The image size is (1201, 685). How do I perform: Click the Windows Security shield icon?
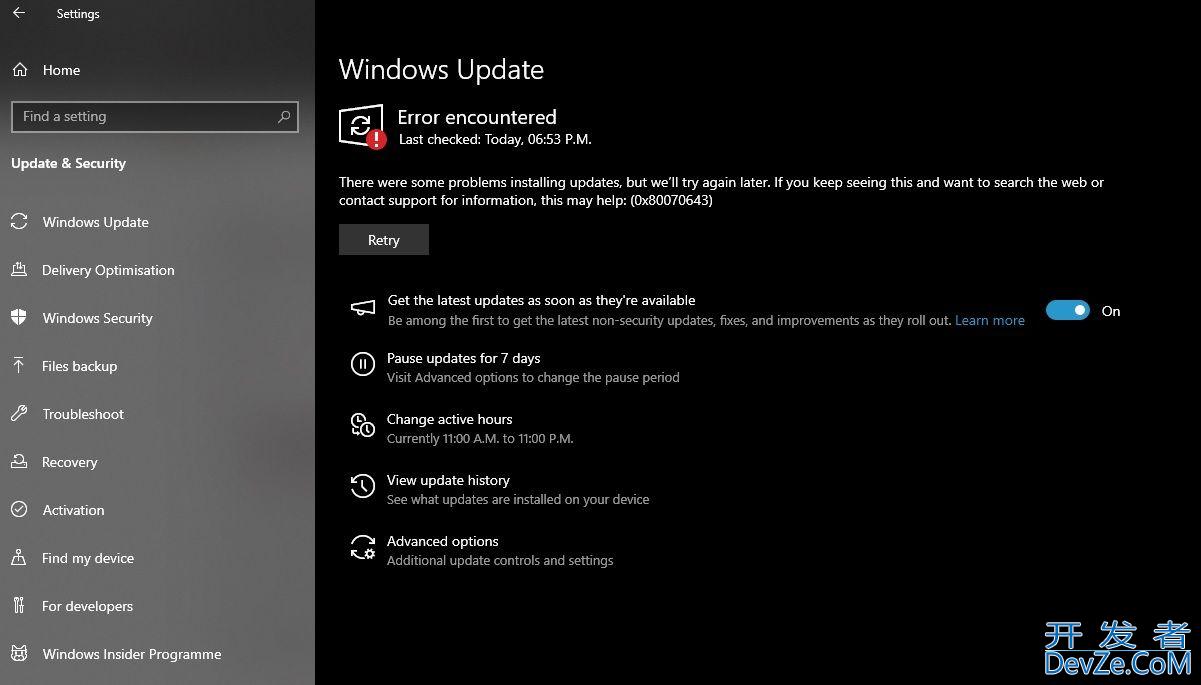[19, 318]
